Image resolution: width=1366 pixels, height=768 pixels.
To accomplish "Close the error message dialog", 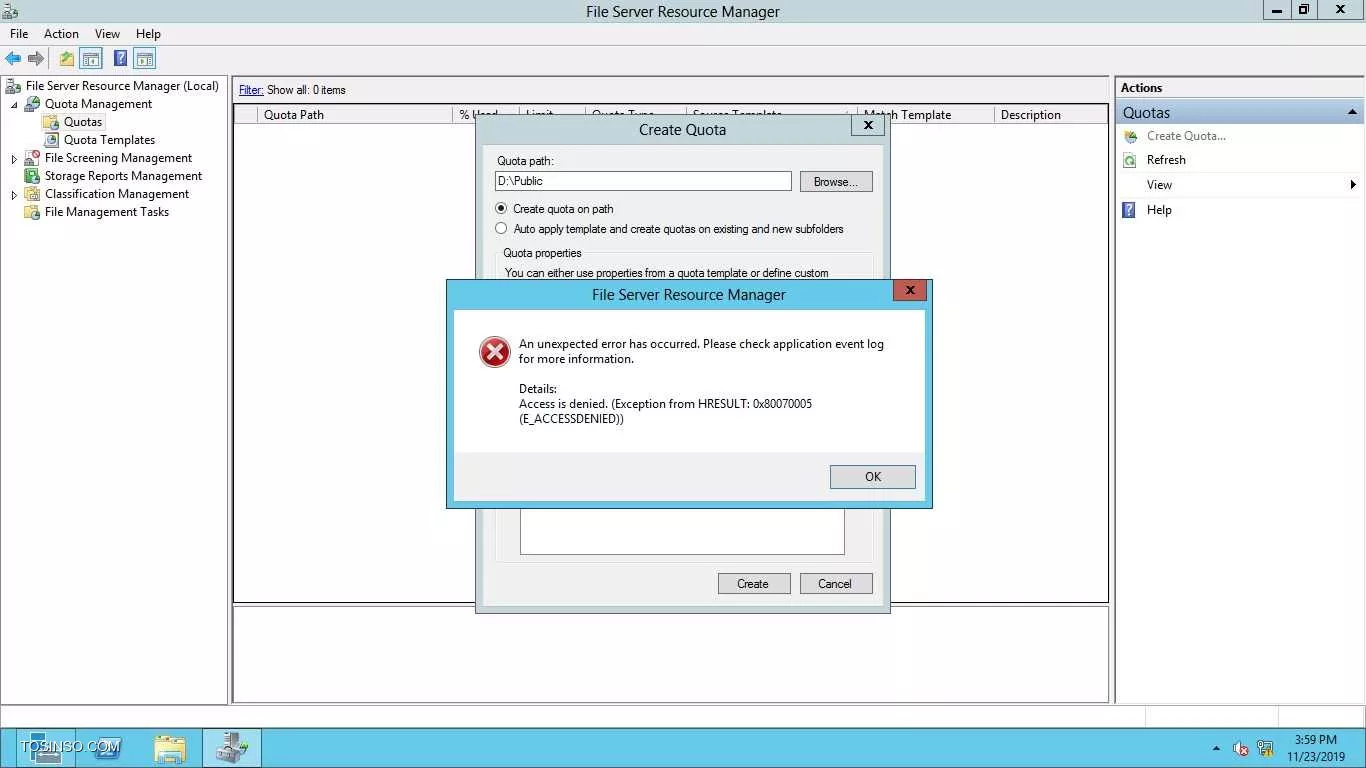I will click(x=910, y=290).
